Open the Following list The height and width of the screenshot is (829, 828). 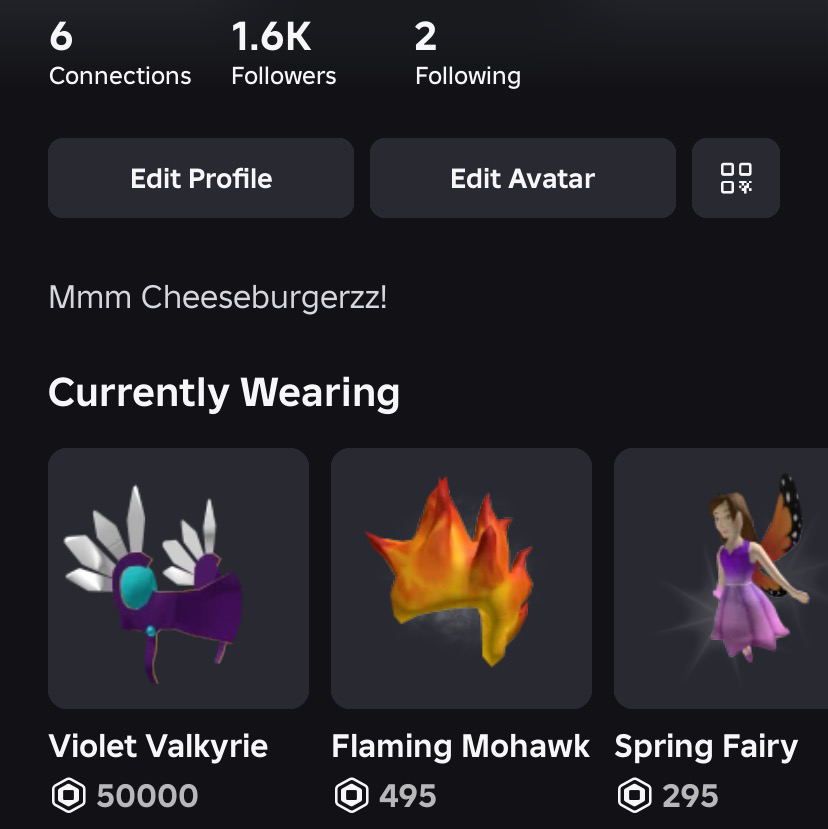pyautogui.click(x=467, y=56)
